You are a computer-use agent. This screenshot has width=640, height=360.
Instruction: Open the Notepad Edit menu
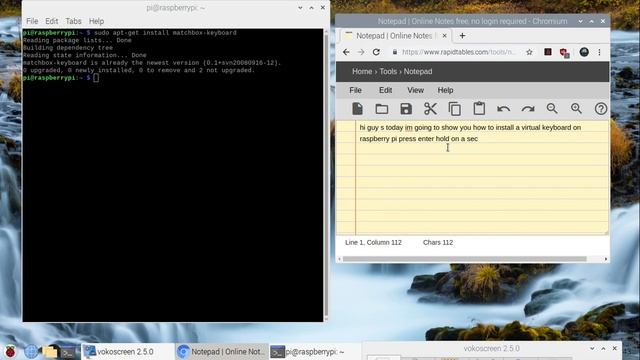pyautogui.click(x=385, y=90)
